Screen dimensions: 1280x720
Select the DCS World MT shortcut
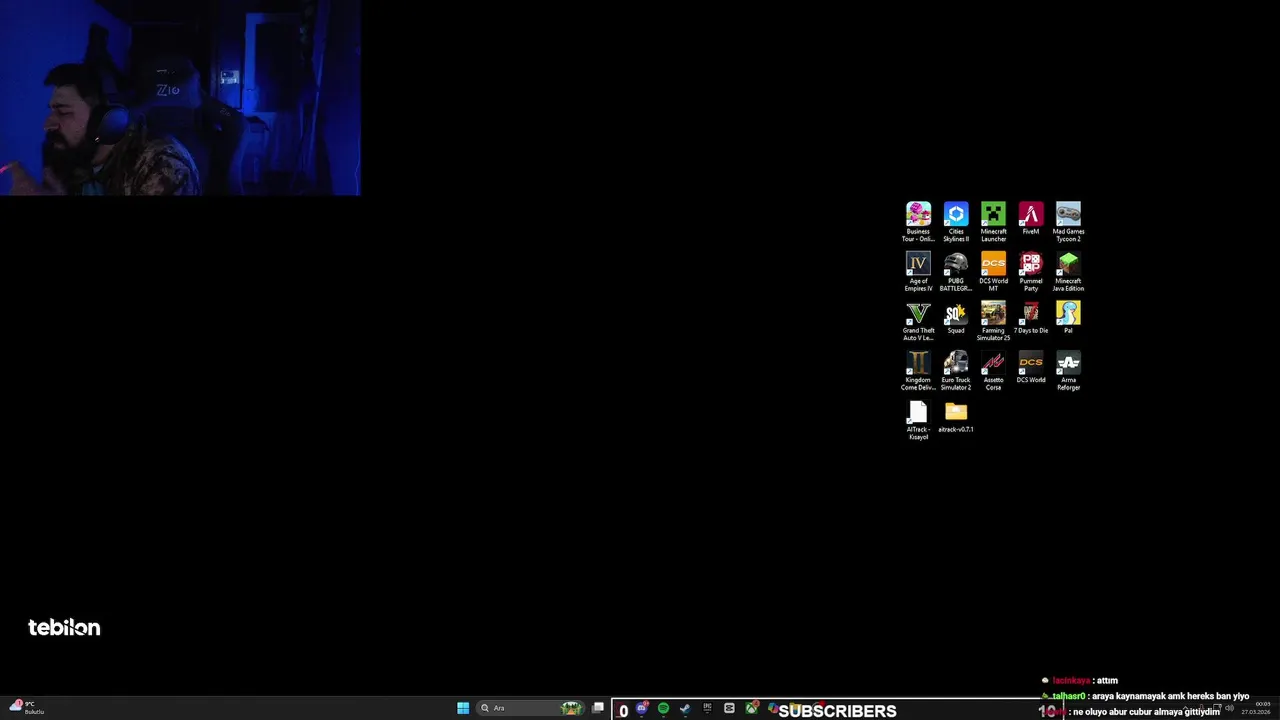click(993, 271)
